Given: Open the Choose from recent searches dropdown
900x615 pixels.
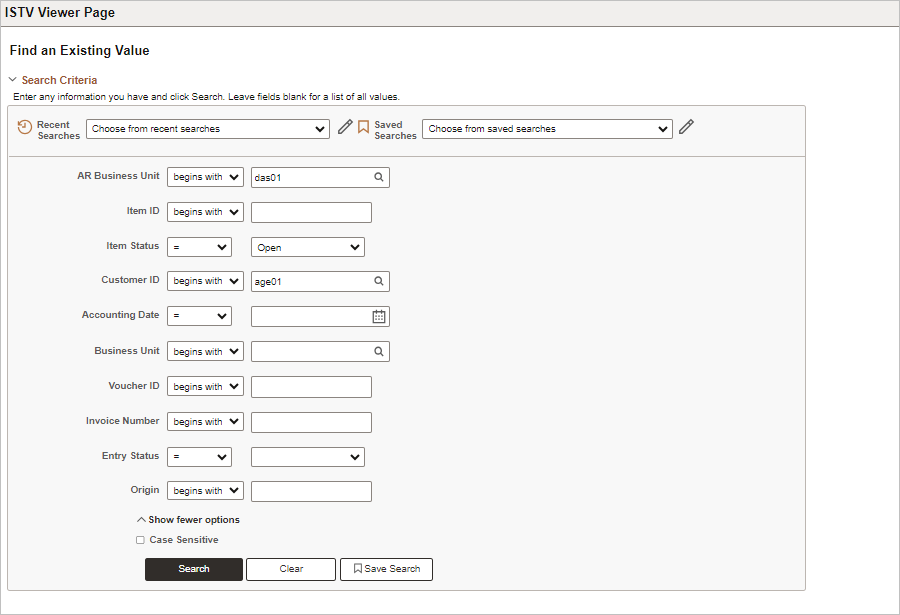Looking at the screenshot, I should click(208, 129).
